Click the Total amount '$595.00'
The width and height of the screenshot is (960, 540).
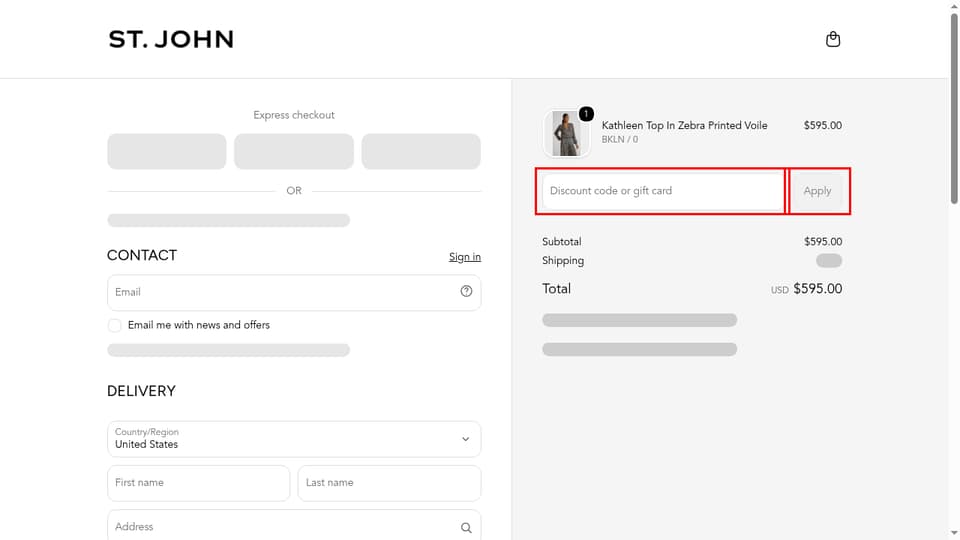pyautogui.click(x=817, y=289)
